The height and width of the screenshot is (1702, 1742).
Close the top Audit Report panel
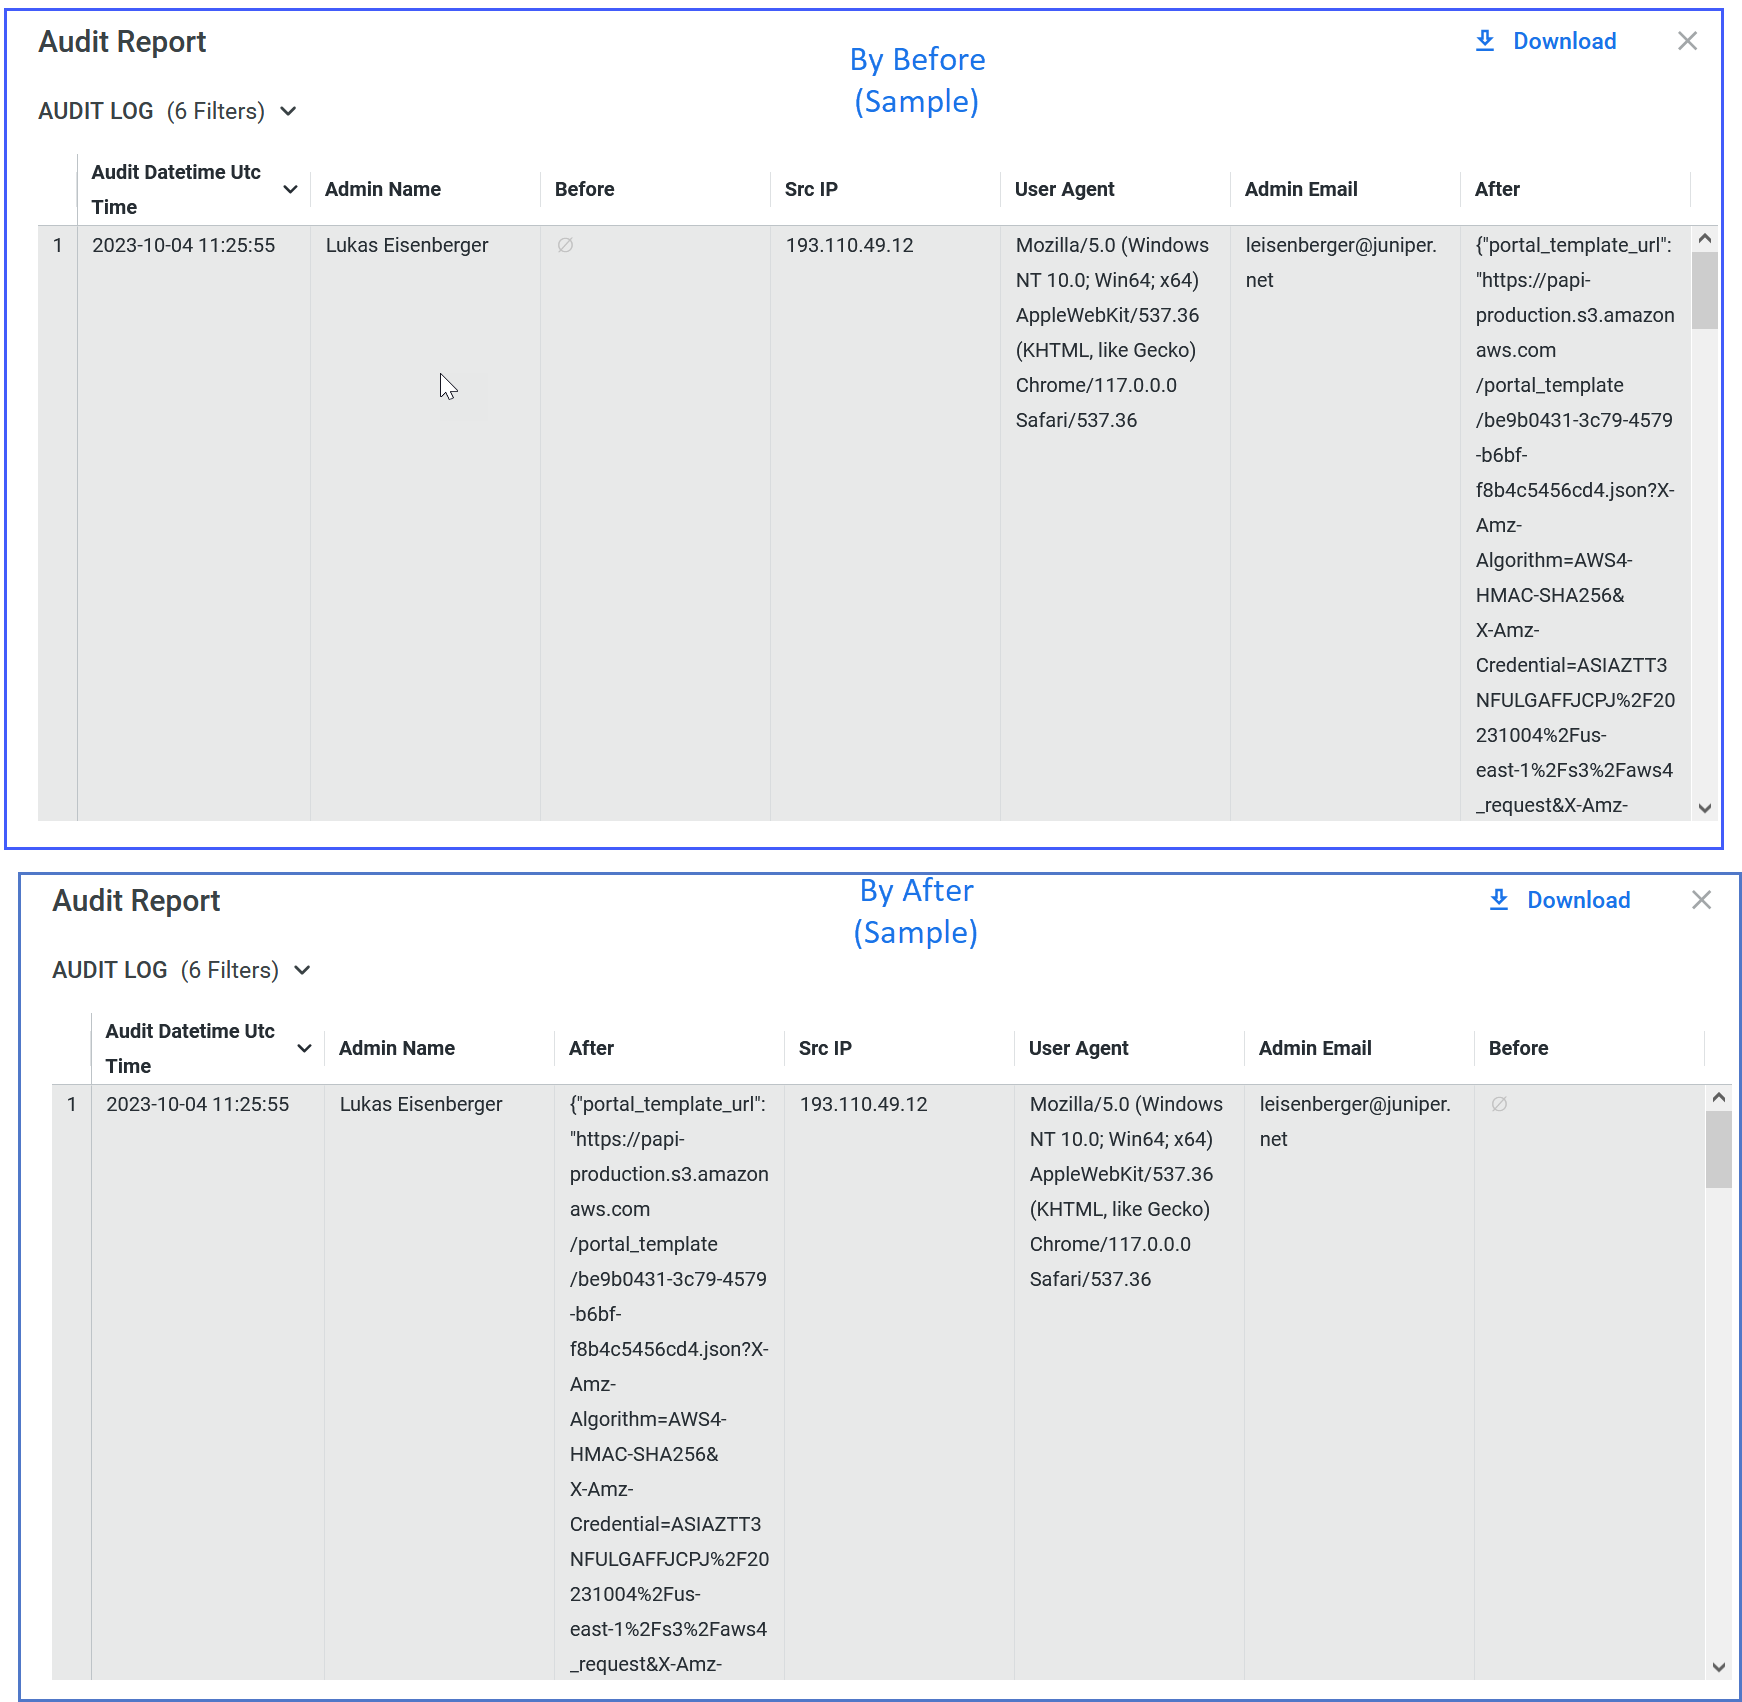point(1687,41)
